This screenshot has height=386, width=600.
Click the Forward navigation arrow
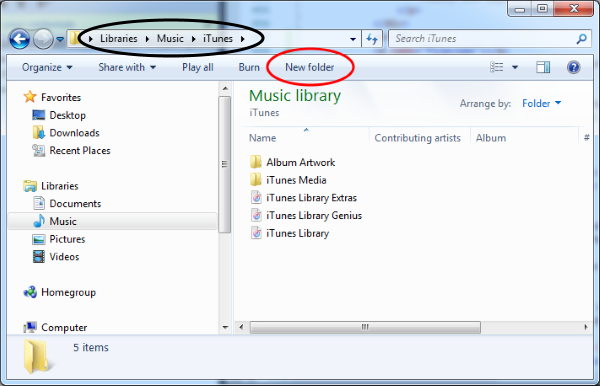coord(43,39)
